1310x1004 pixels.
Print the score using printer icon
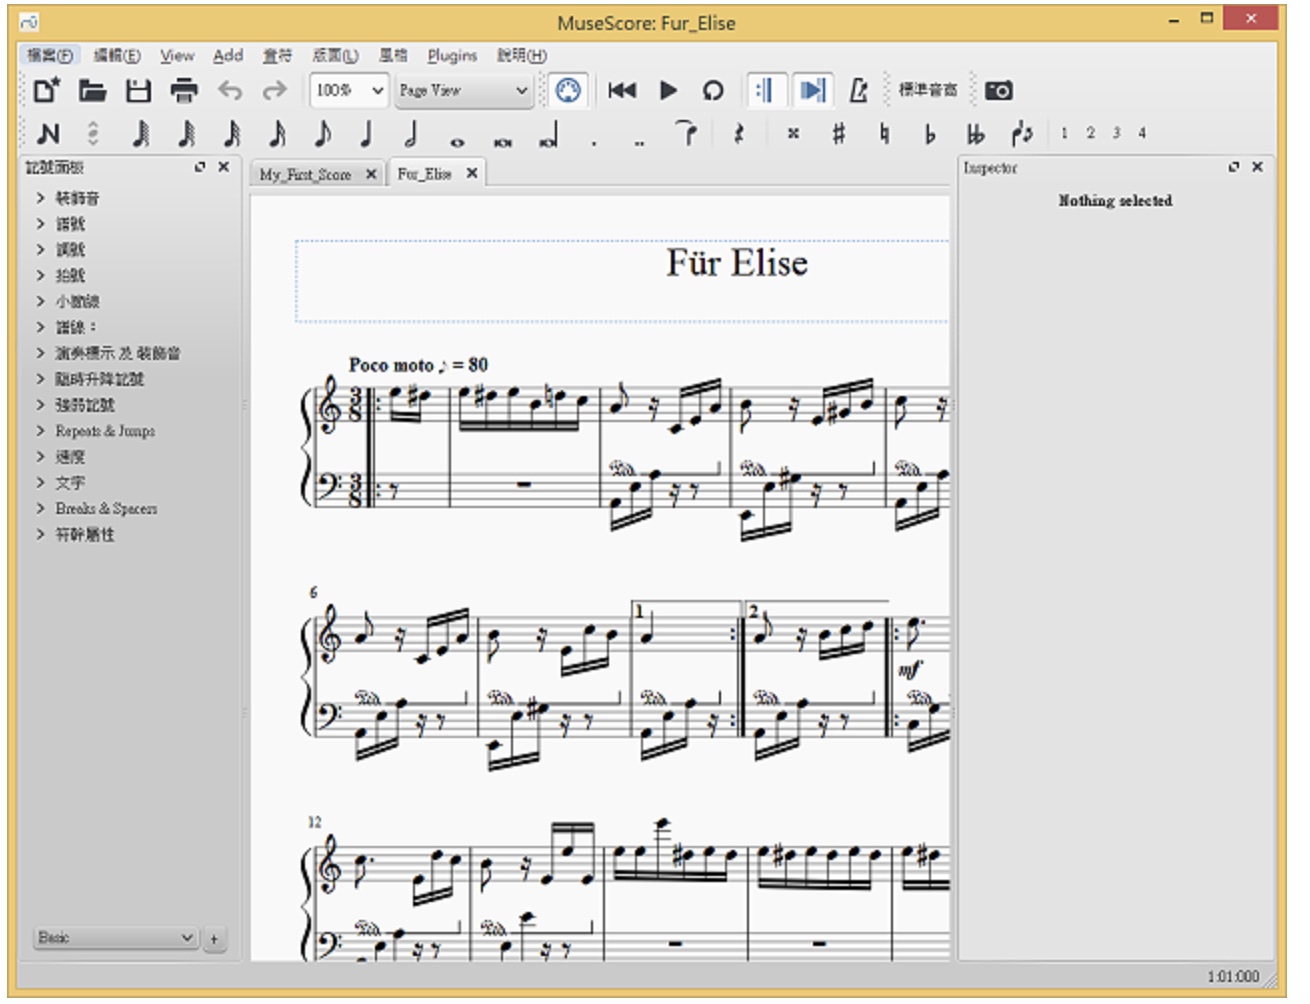(184, 91)
